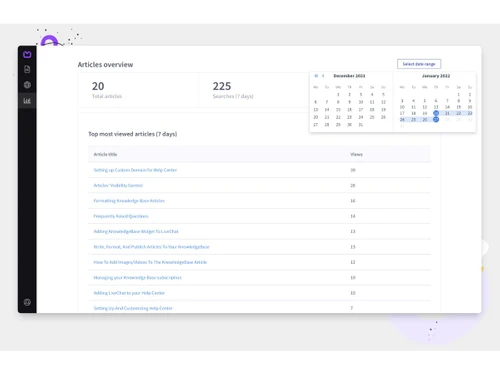Pick December 1 in the calendar
The image size is (500, 375).
tap(338, 95)
